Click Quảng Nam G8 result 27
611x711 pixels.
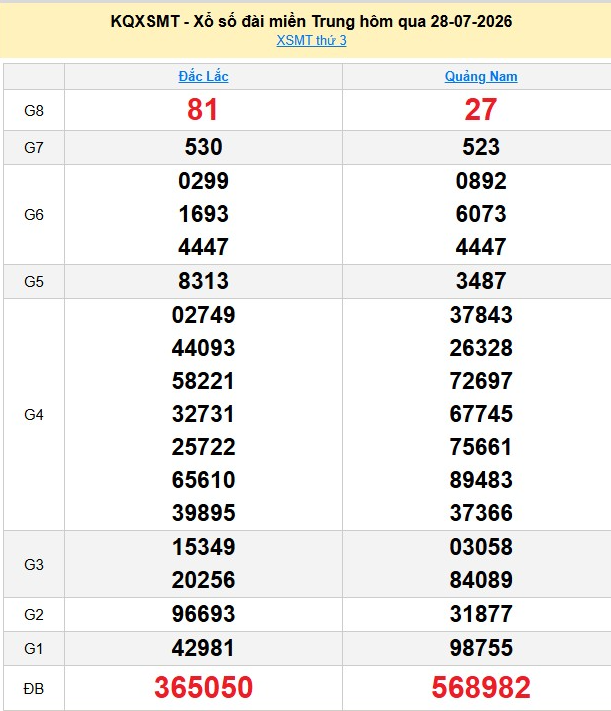click(x=481, y=110)
